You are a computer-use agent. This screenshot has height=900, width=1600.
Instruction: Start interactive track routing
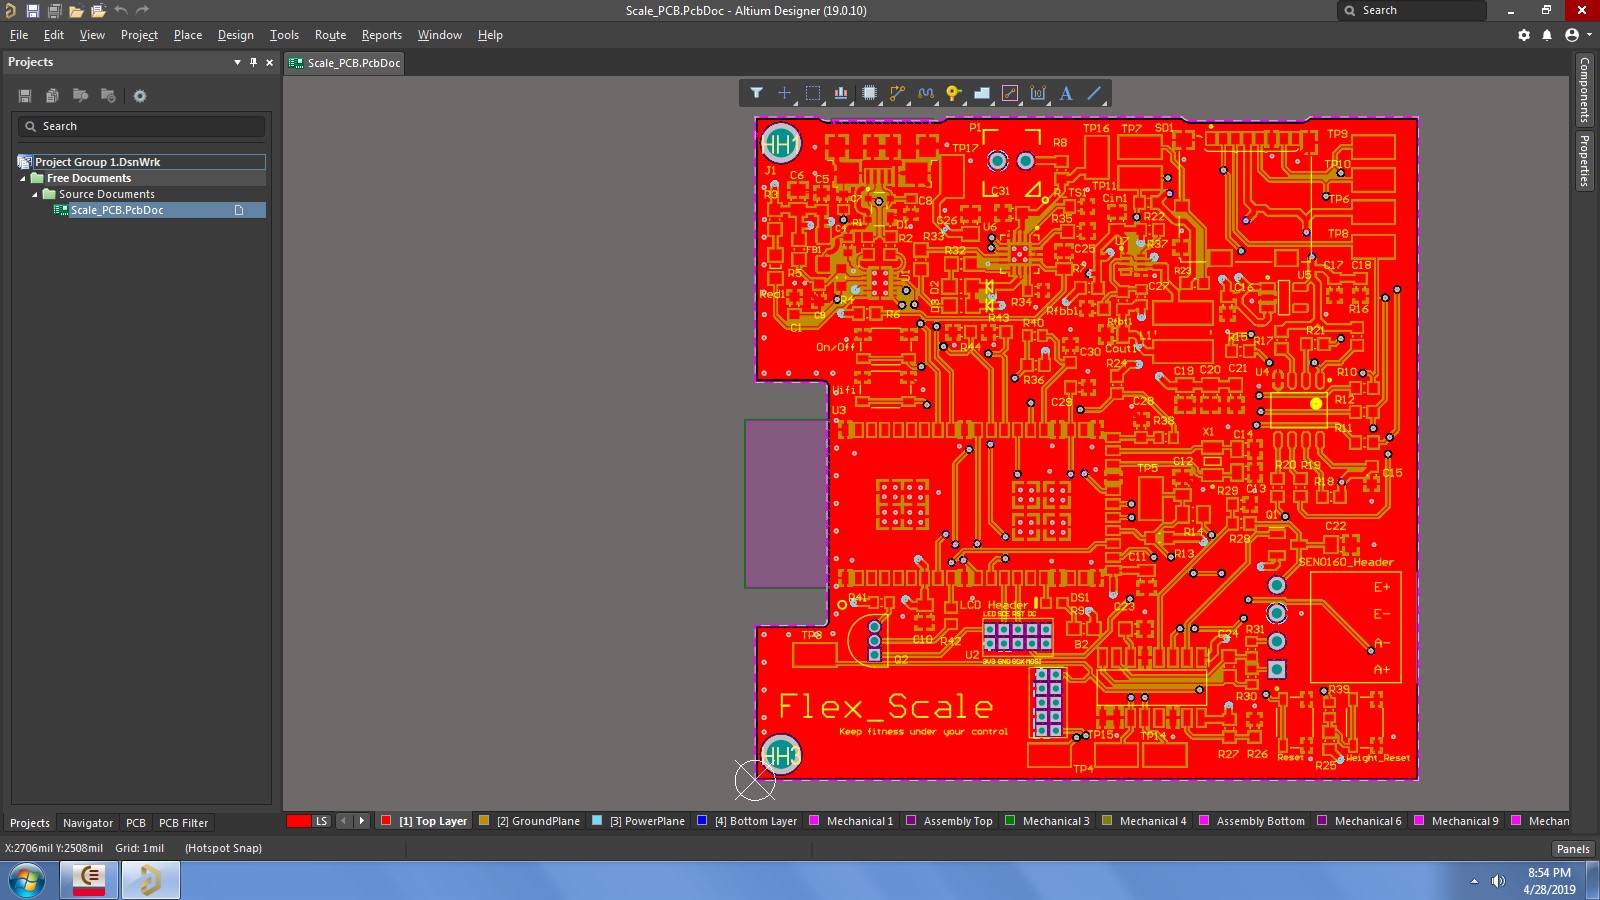898,93
